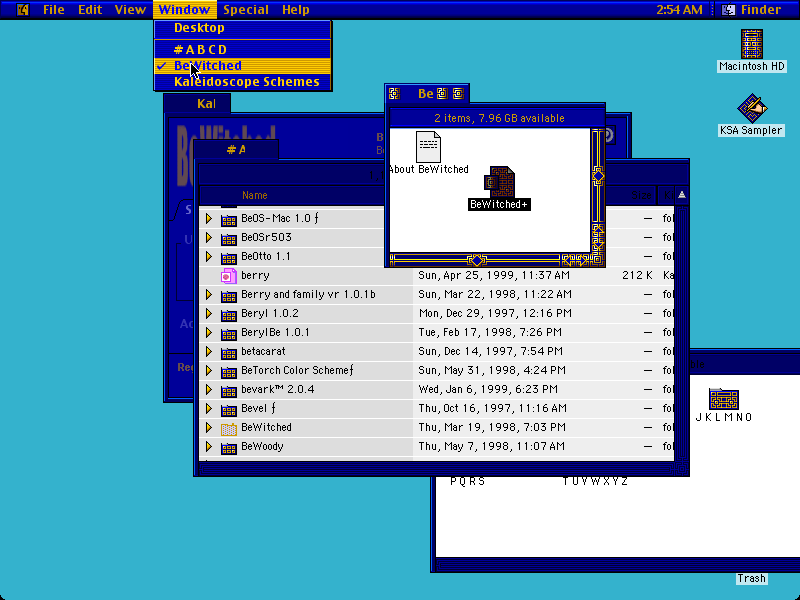800x600 pixels.
Task: Click the P Q R S label
Action: click(x=467, y=481)
